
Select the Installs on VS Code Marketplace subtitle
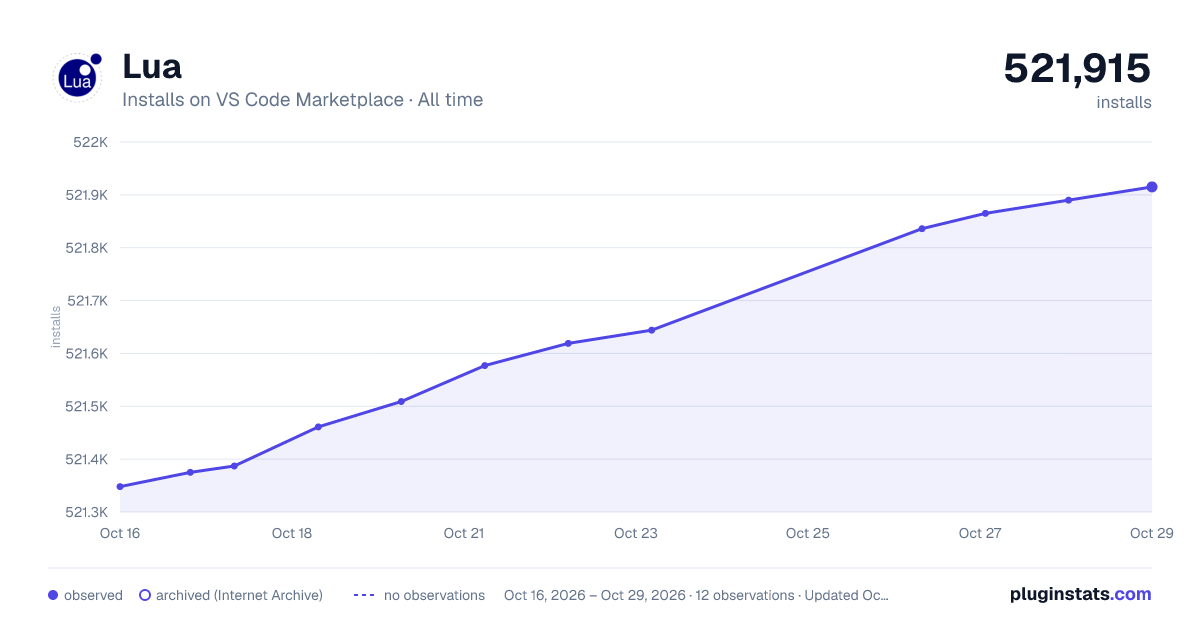pos(302,100)
